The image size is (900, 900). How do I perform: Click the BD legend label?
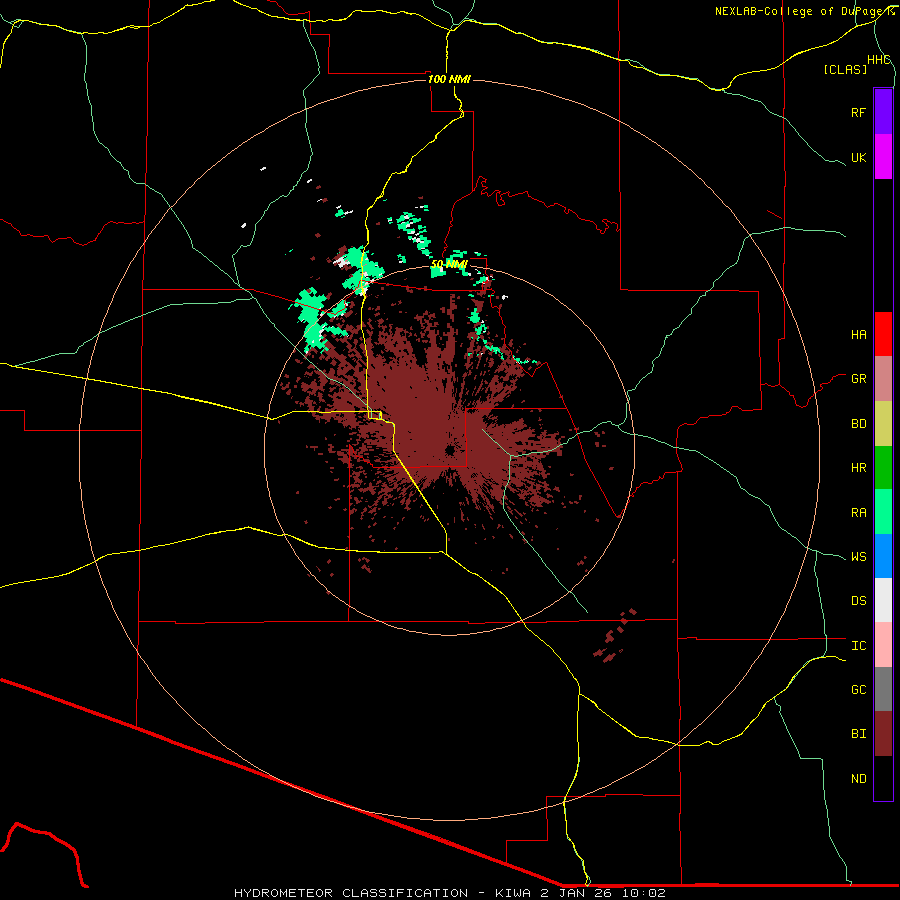coord(858,424)
